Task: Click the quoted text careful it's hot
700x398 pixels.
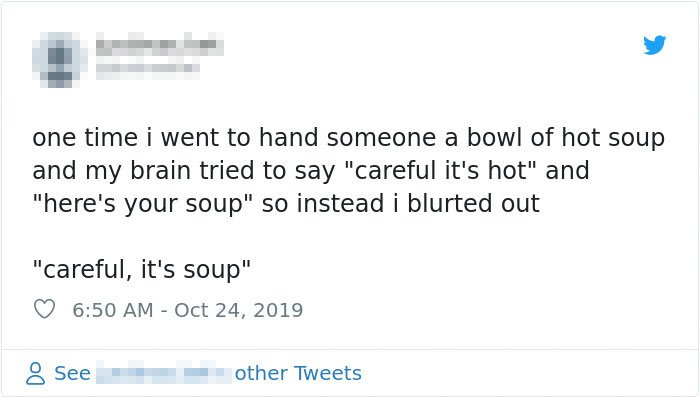Action: pyautogui.click(x=441, y=170)
